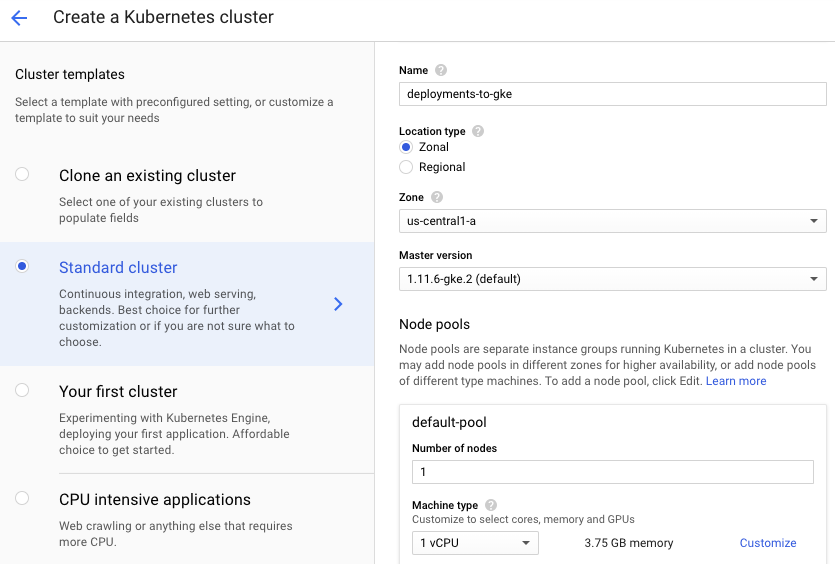Image resolution: width=835 pixels, height=564 pixels.
Task: Open help icon next to Name
Action: (x=441, y=70)
